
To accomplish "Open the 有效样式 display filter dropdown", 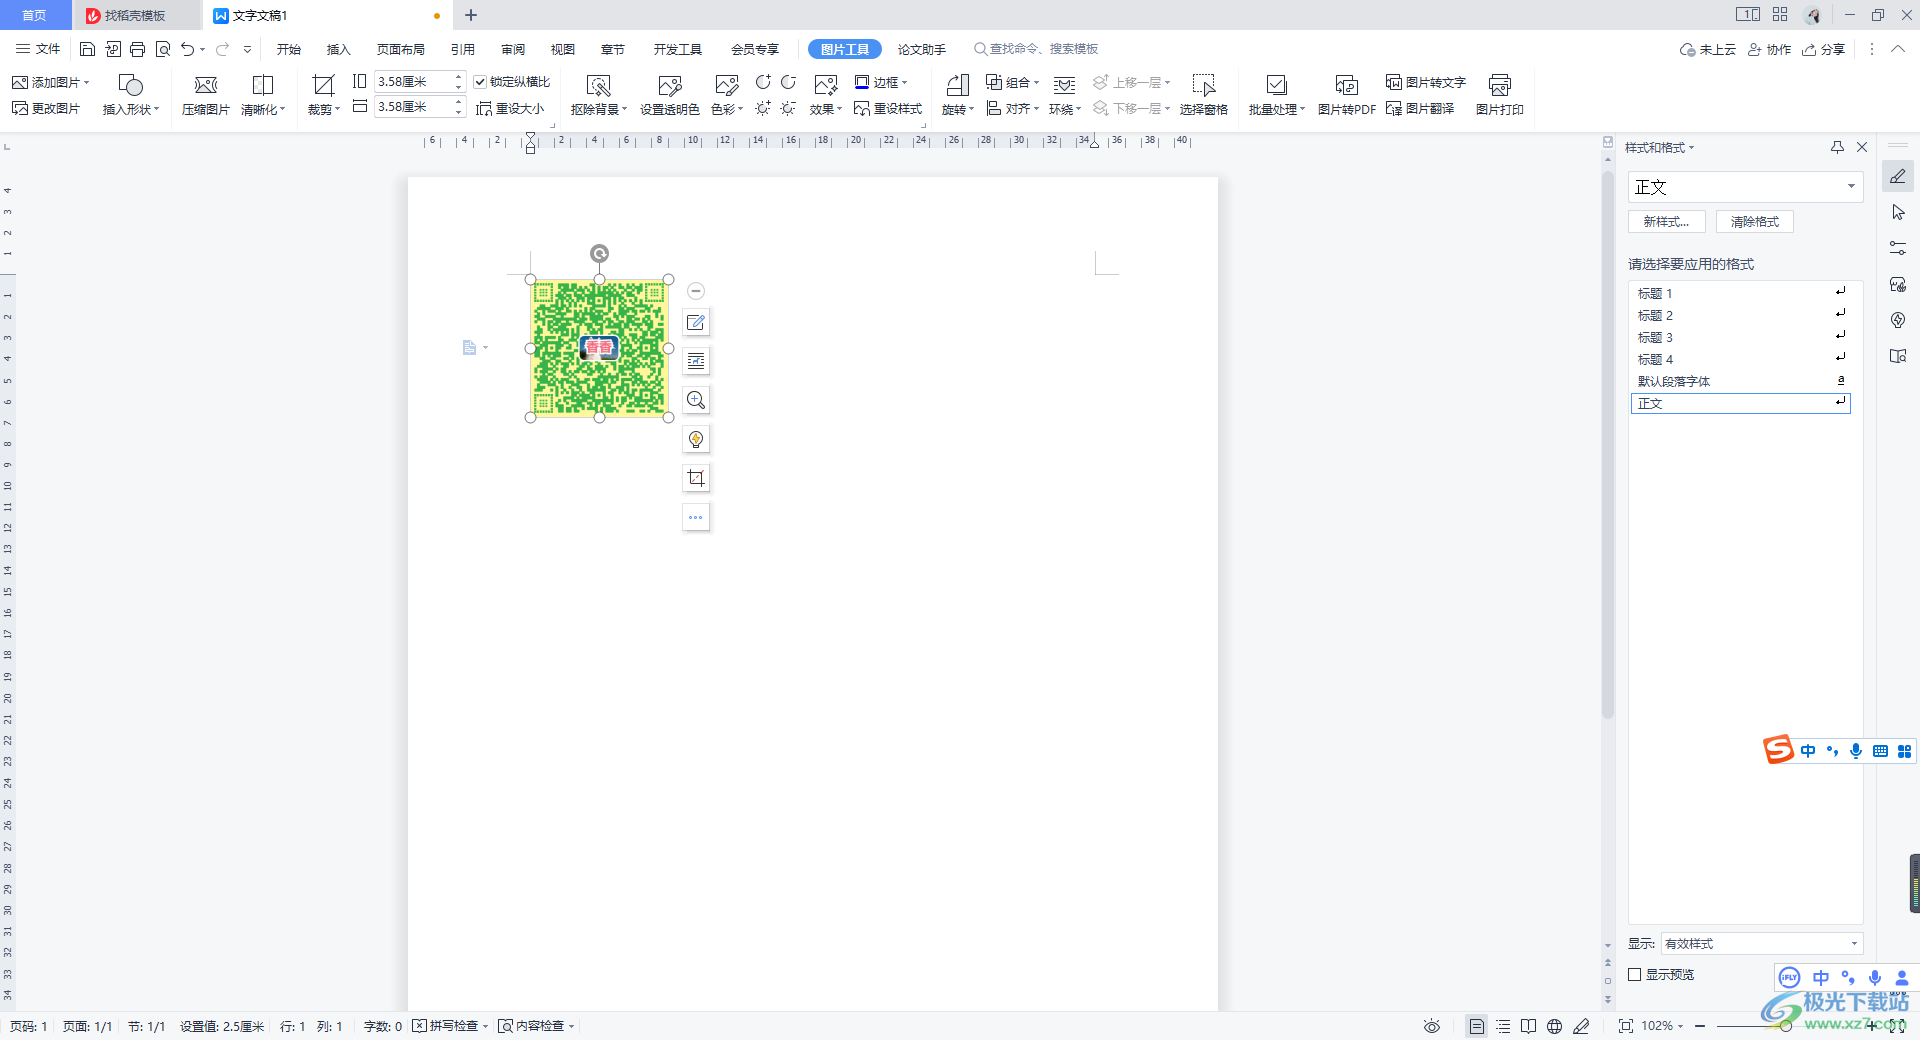I will tap(1761, 943).
